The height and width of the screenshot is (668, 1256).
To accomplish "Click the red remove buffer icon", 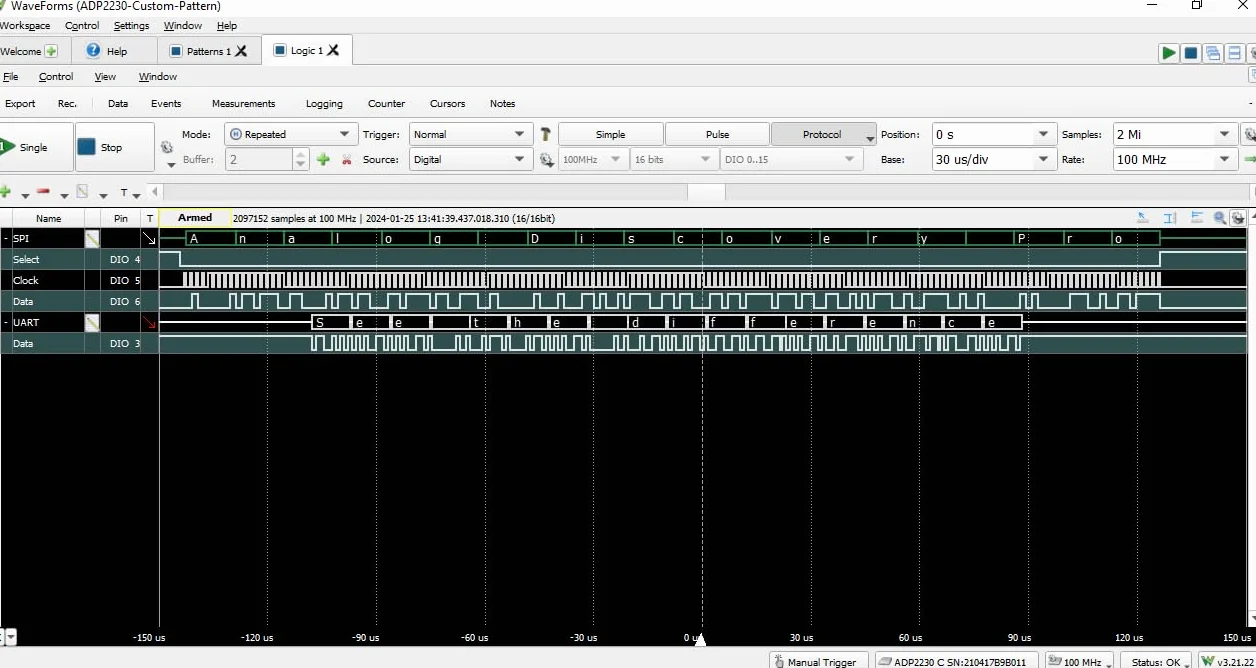I will point(346,159).
